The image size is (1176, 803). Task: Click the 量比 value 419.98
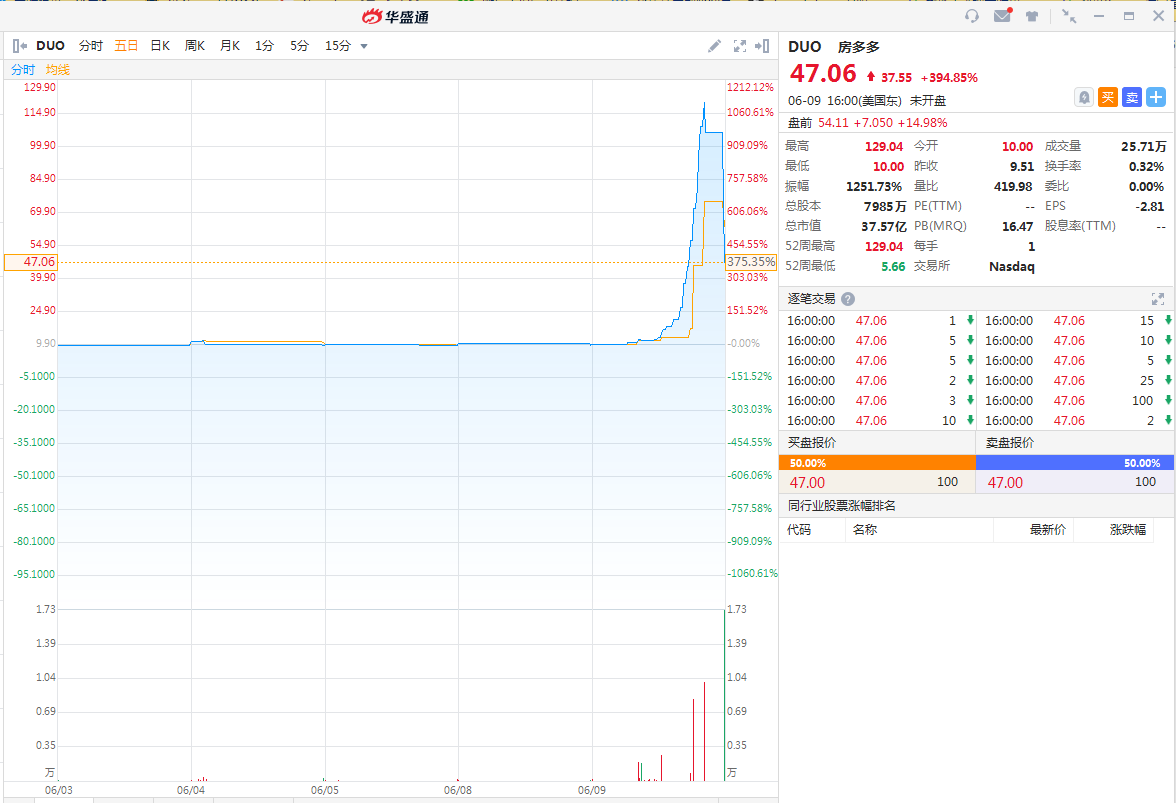click(1013, 187)
